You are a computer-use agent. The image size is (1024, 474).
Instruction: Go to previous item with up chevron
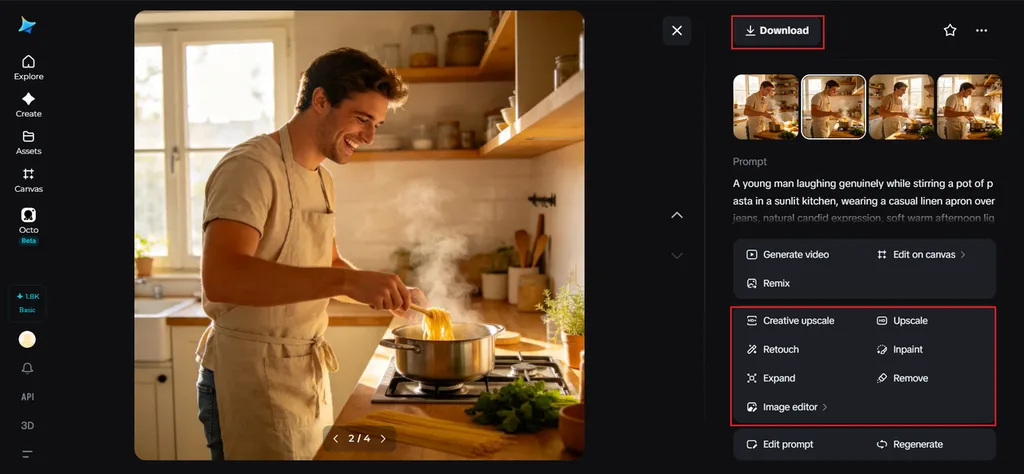point(677,215)
